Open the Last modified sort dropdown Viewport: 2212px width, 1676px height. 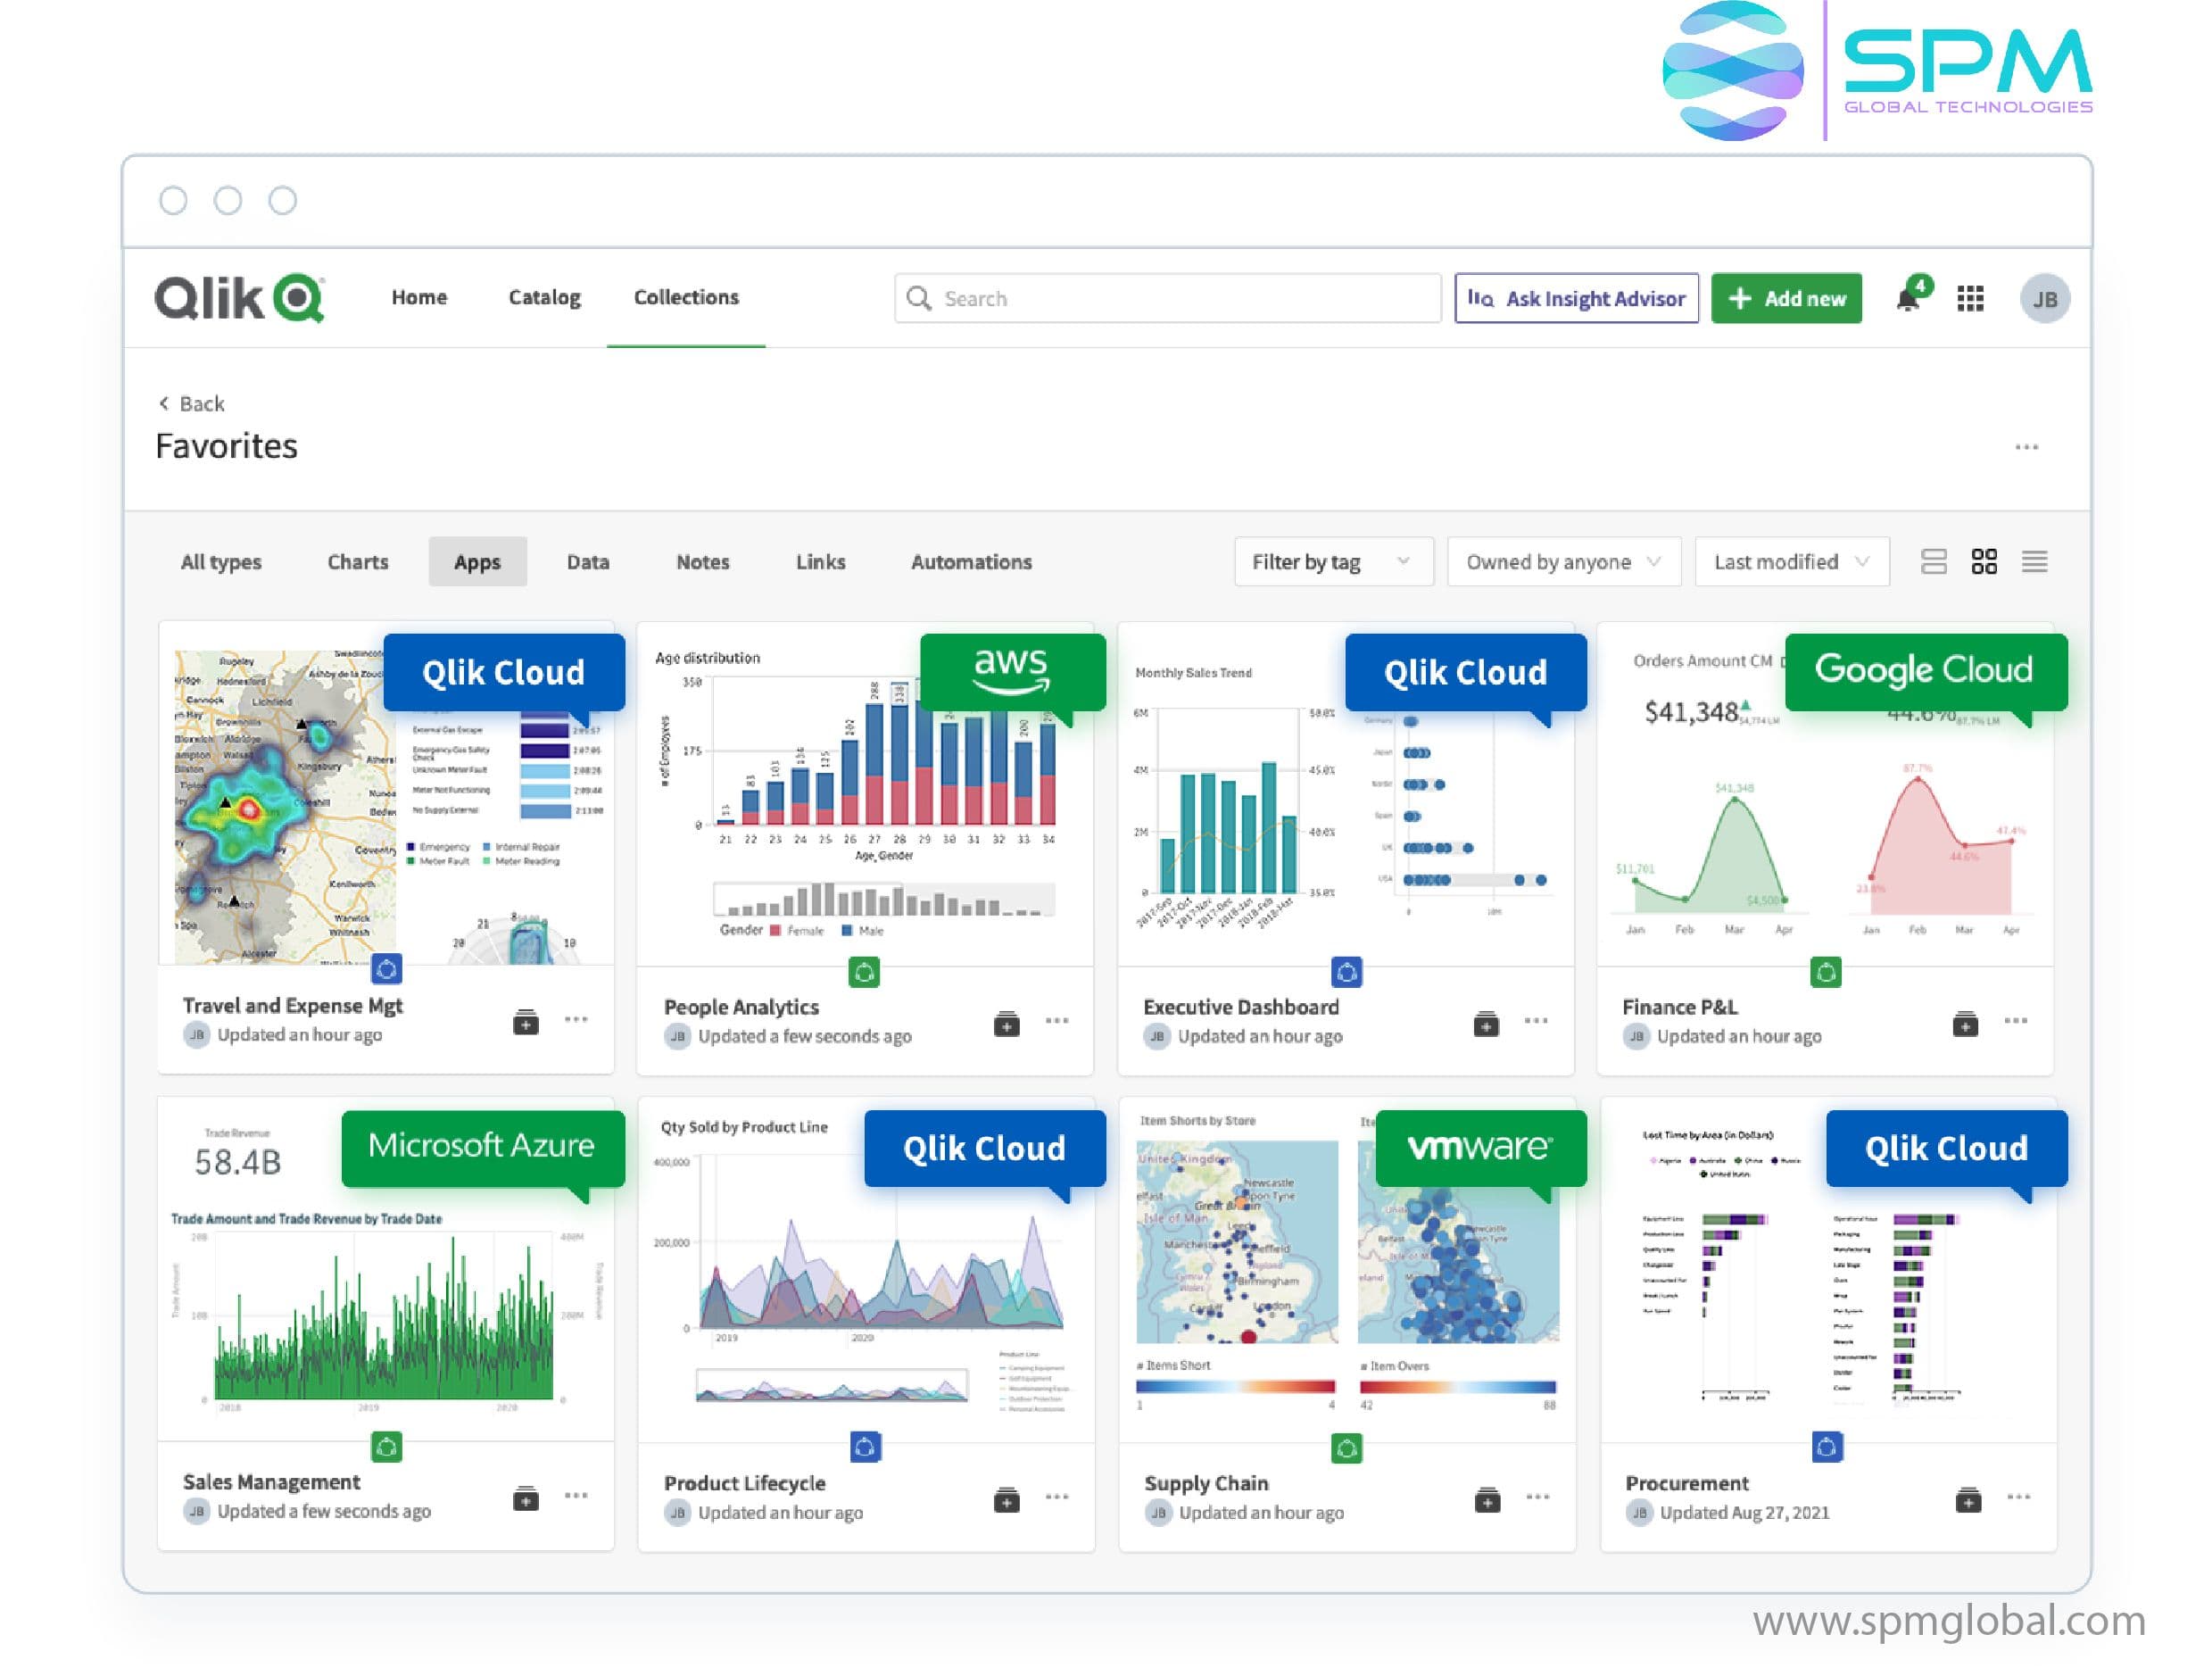1791,562
